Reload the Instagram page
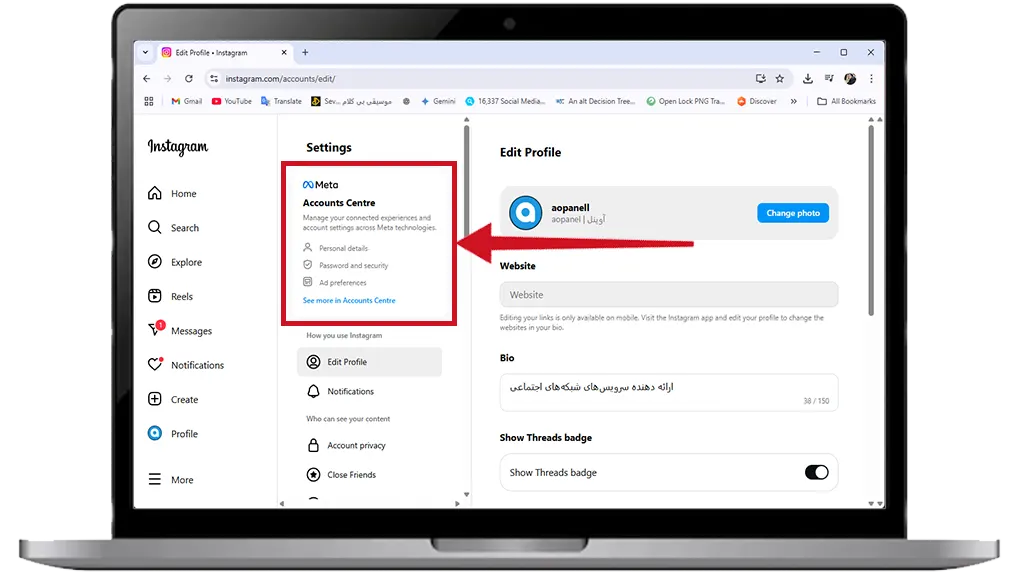 (x=189, y=78)
